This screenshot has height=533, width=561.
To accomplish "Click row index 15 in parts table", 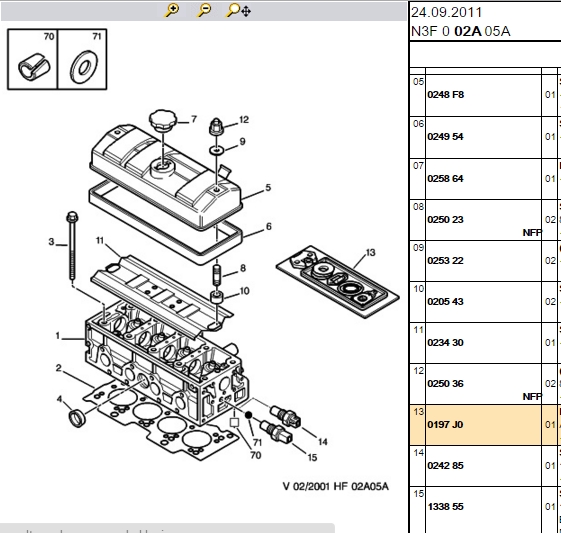I will tap(418, 494).
